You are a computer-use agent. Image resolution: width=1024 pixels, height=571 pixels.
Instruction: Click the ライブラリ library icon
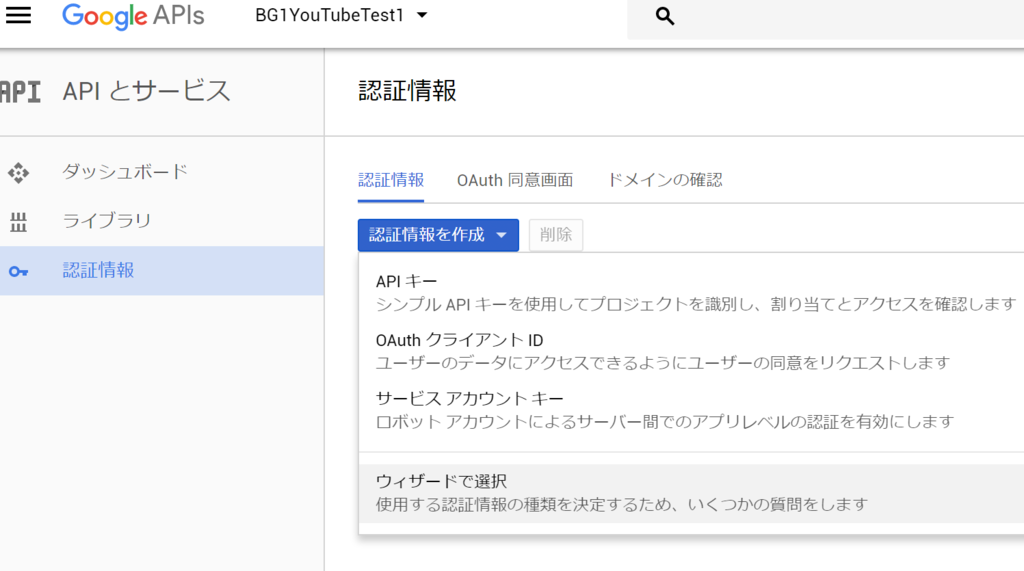click(x=18, y=222)
